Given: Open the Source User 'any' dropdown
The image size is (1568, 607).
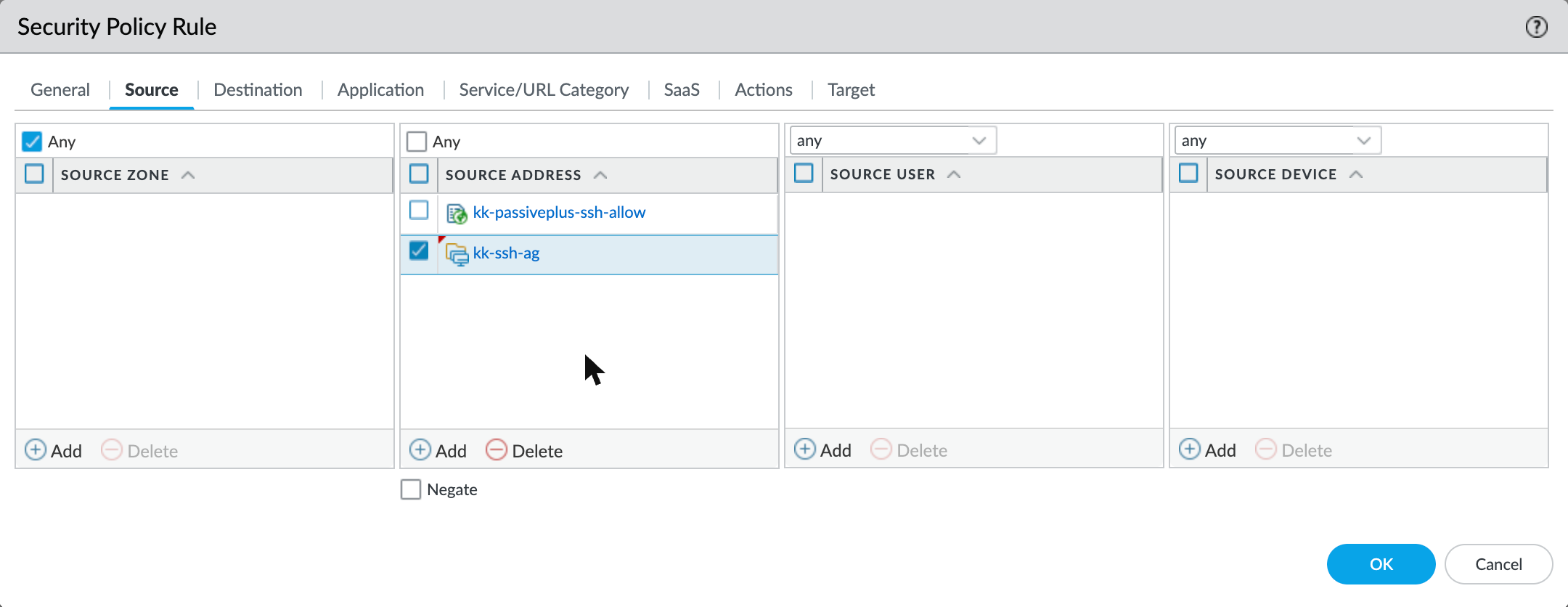Looking at the screenshot, I should [x=893, y=140].
